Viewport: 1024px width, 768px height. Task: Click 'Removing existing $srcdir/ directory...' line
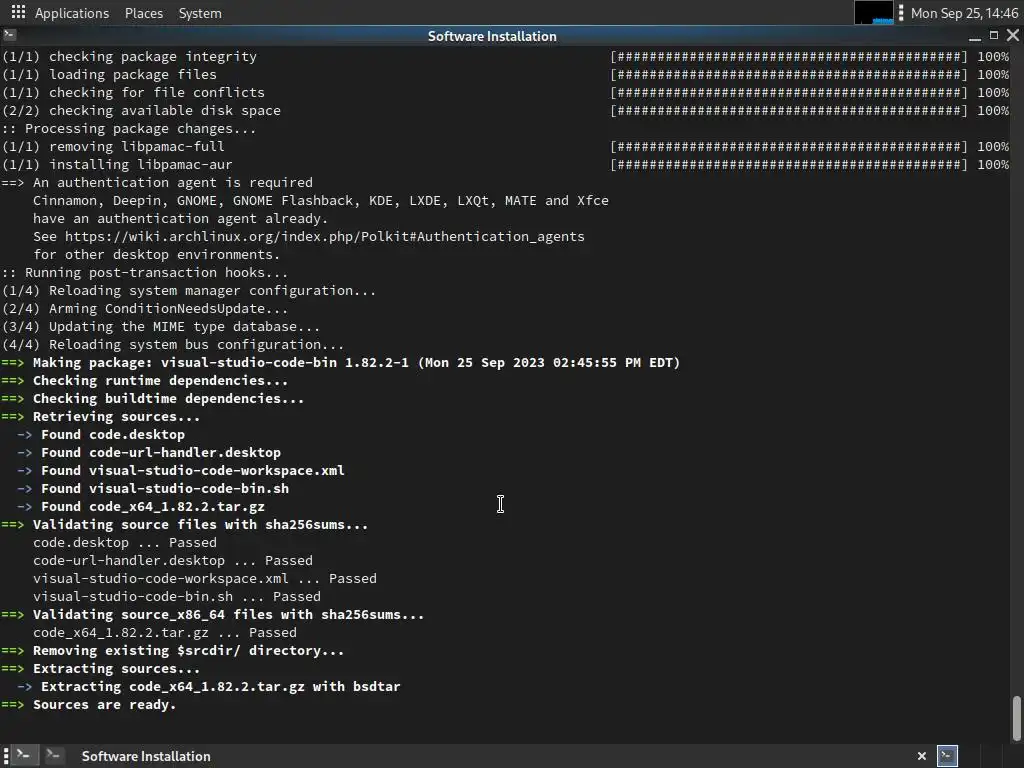(x=172, y=650)
